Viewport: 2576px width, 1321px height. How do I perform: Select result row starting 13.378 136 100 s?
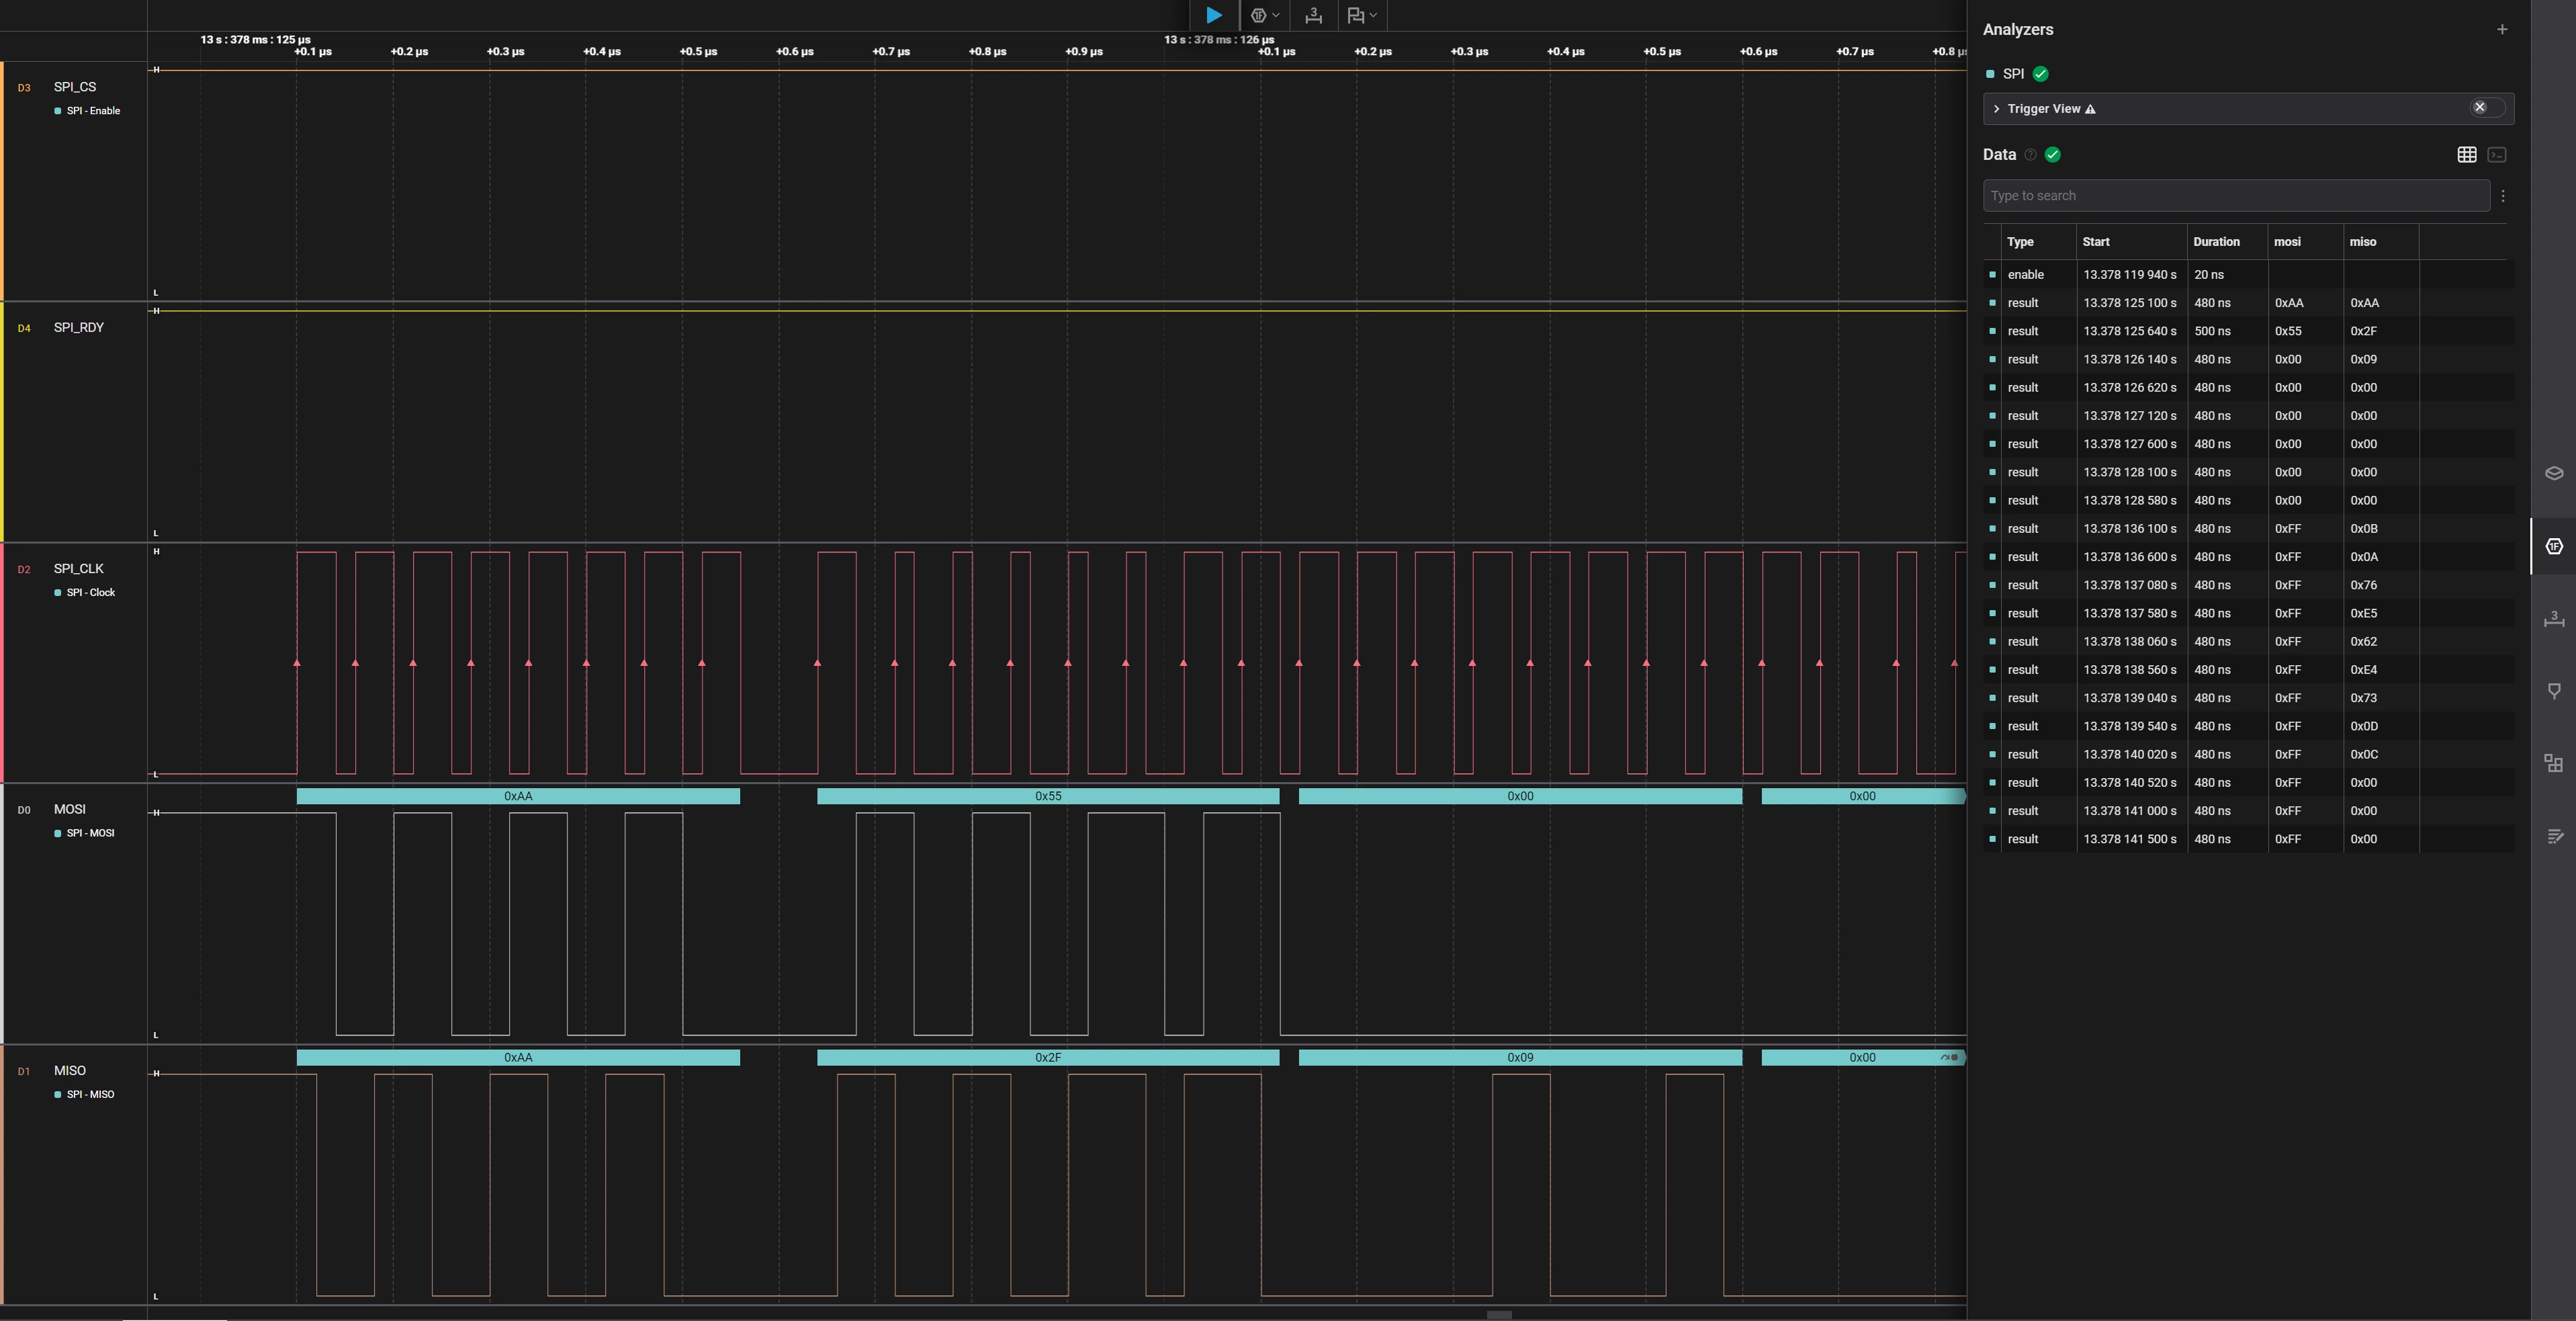2248,529
